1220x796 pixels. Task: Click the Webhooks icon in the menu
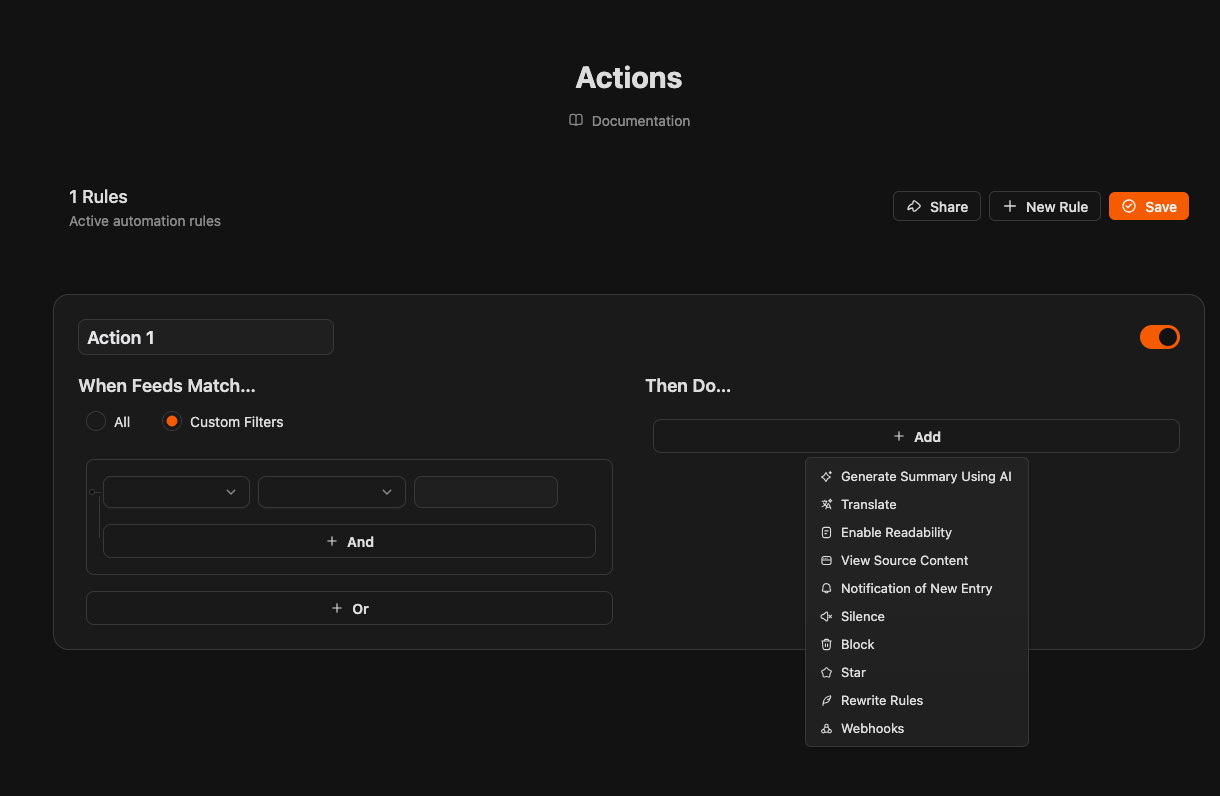pyautogui.click(x=826, y=729)
